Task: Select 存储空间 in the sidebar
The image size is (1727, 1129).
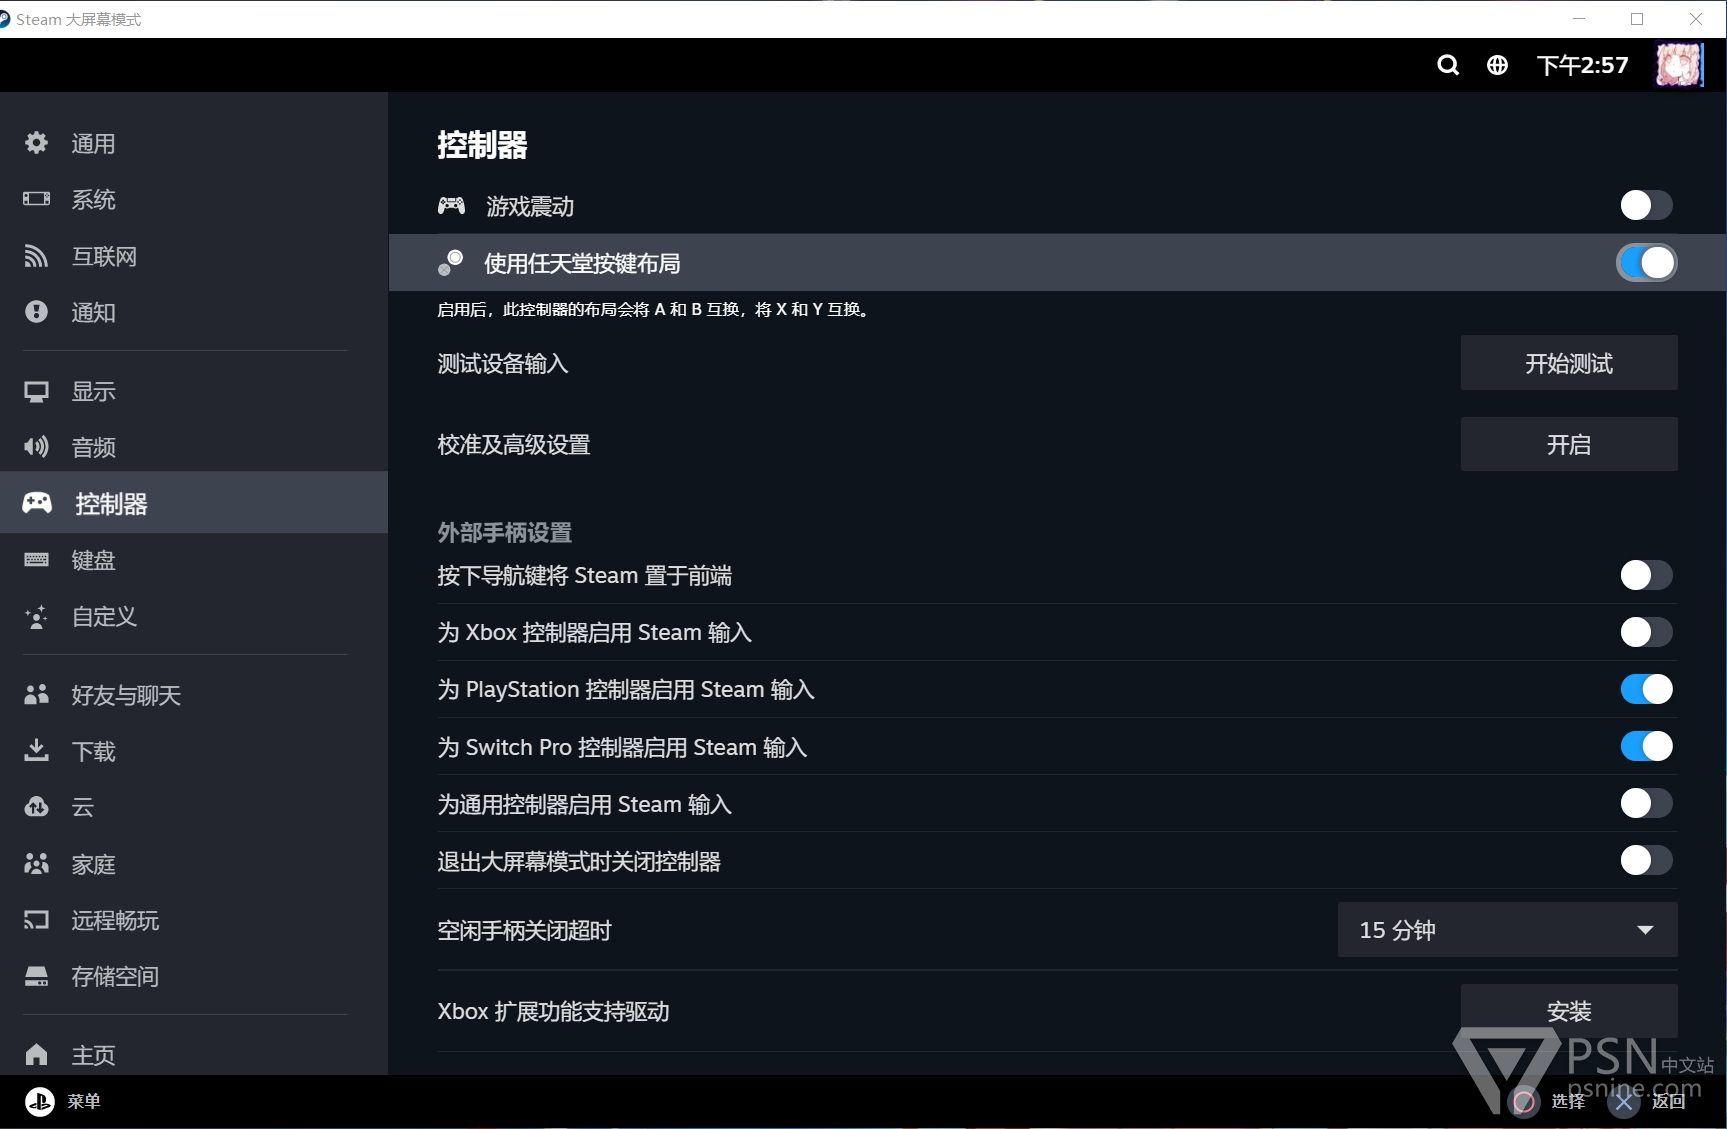Action: point(194,976)
